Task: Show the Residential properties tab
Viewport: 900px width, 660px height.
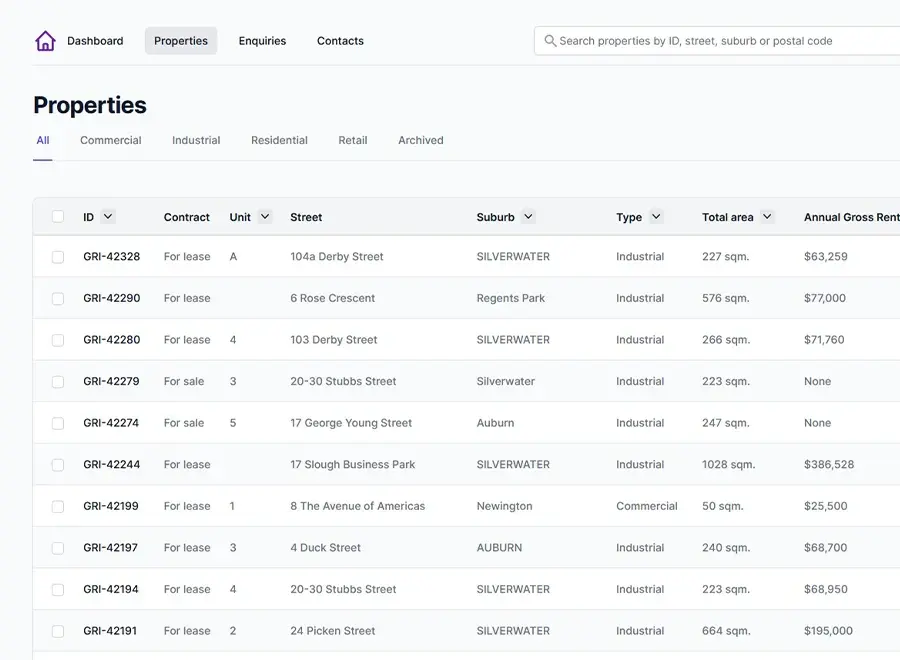Action: pos(279,141)
